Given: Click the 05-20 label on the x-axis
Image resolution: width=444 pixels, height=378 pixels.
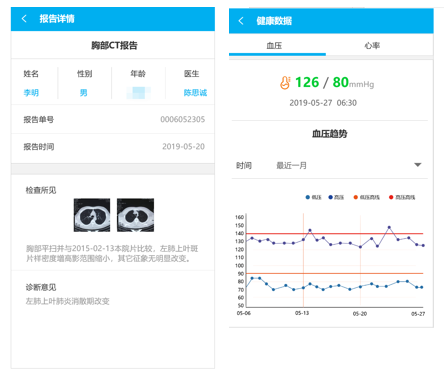Looking at the screenshot, I should point(360,314).
